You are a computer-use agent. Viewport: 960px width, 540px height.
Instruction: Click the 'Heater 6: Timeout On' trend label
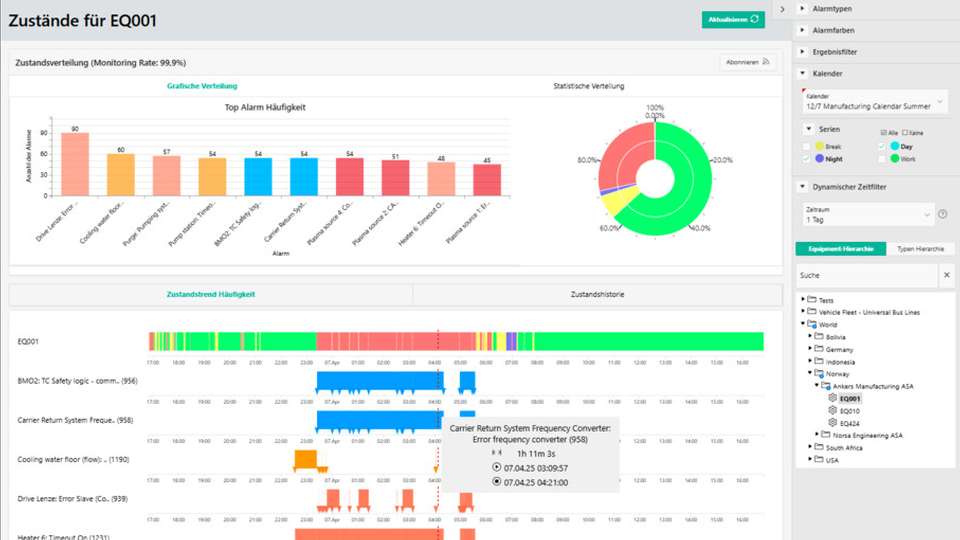coord(63,536)
